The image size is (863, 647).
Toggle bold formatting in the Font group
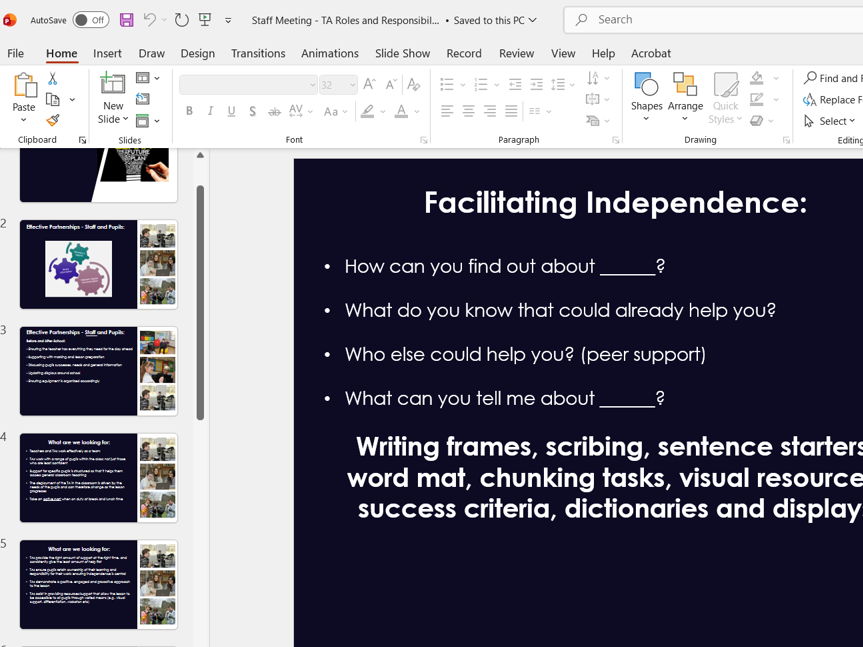189,111
